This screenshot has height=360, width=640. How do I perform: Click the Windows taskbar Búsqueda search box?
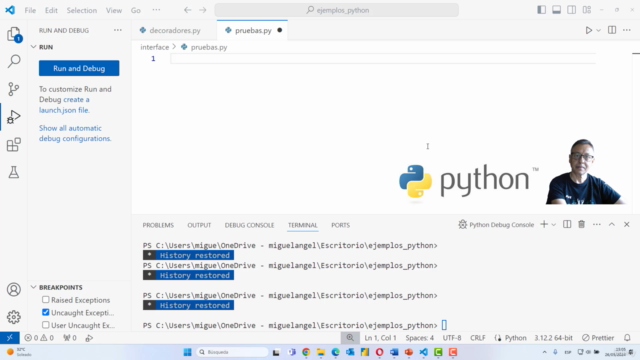tap(232, 352)
